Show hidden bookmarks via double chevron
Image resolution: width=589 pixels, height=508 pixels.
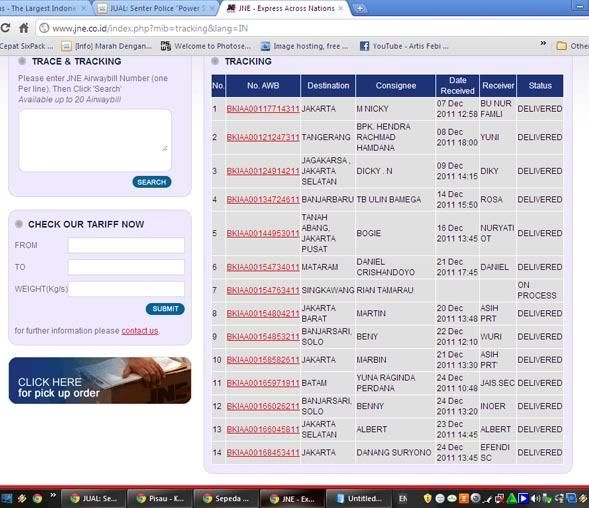[543, 44]
